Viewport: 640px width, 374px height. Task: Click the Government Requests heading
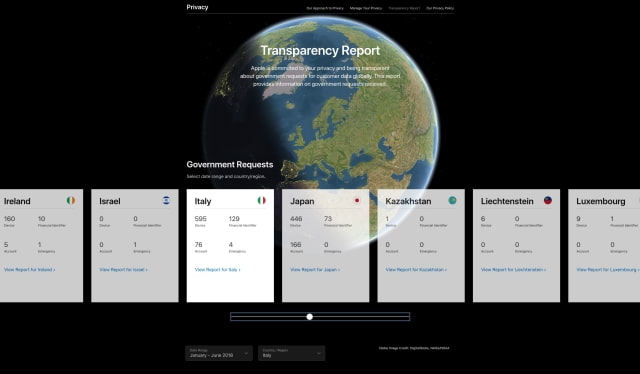(230, 165)
